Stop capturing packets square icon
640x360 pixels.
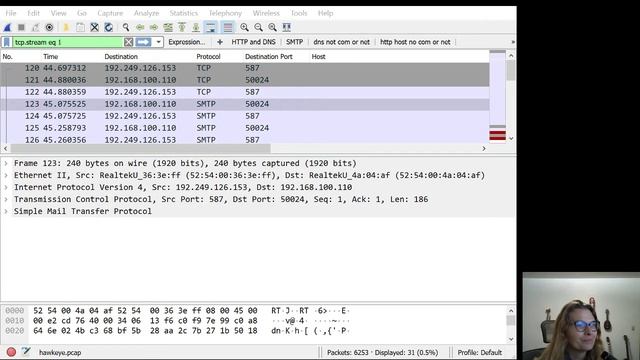(x=21, y=27)
